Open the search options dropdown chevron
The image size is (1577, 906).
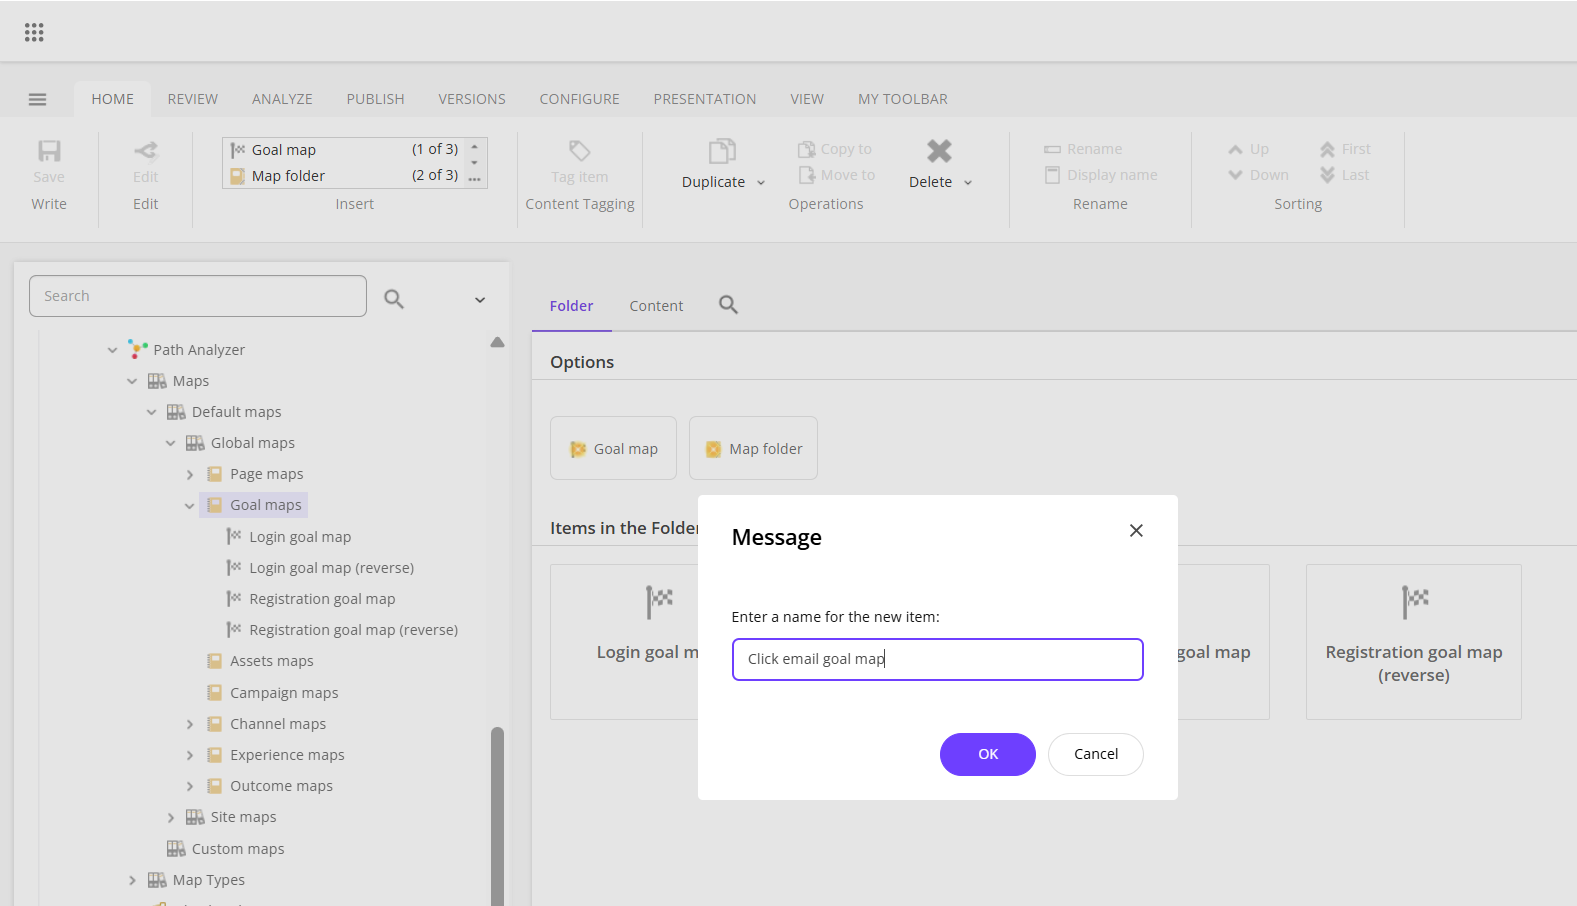tap(480, 300)
